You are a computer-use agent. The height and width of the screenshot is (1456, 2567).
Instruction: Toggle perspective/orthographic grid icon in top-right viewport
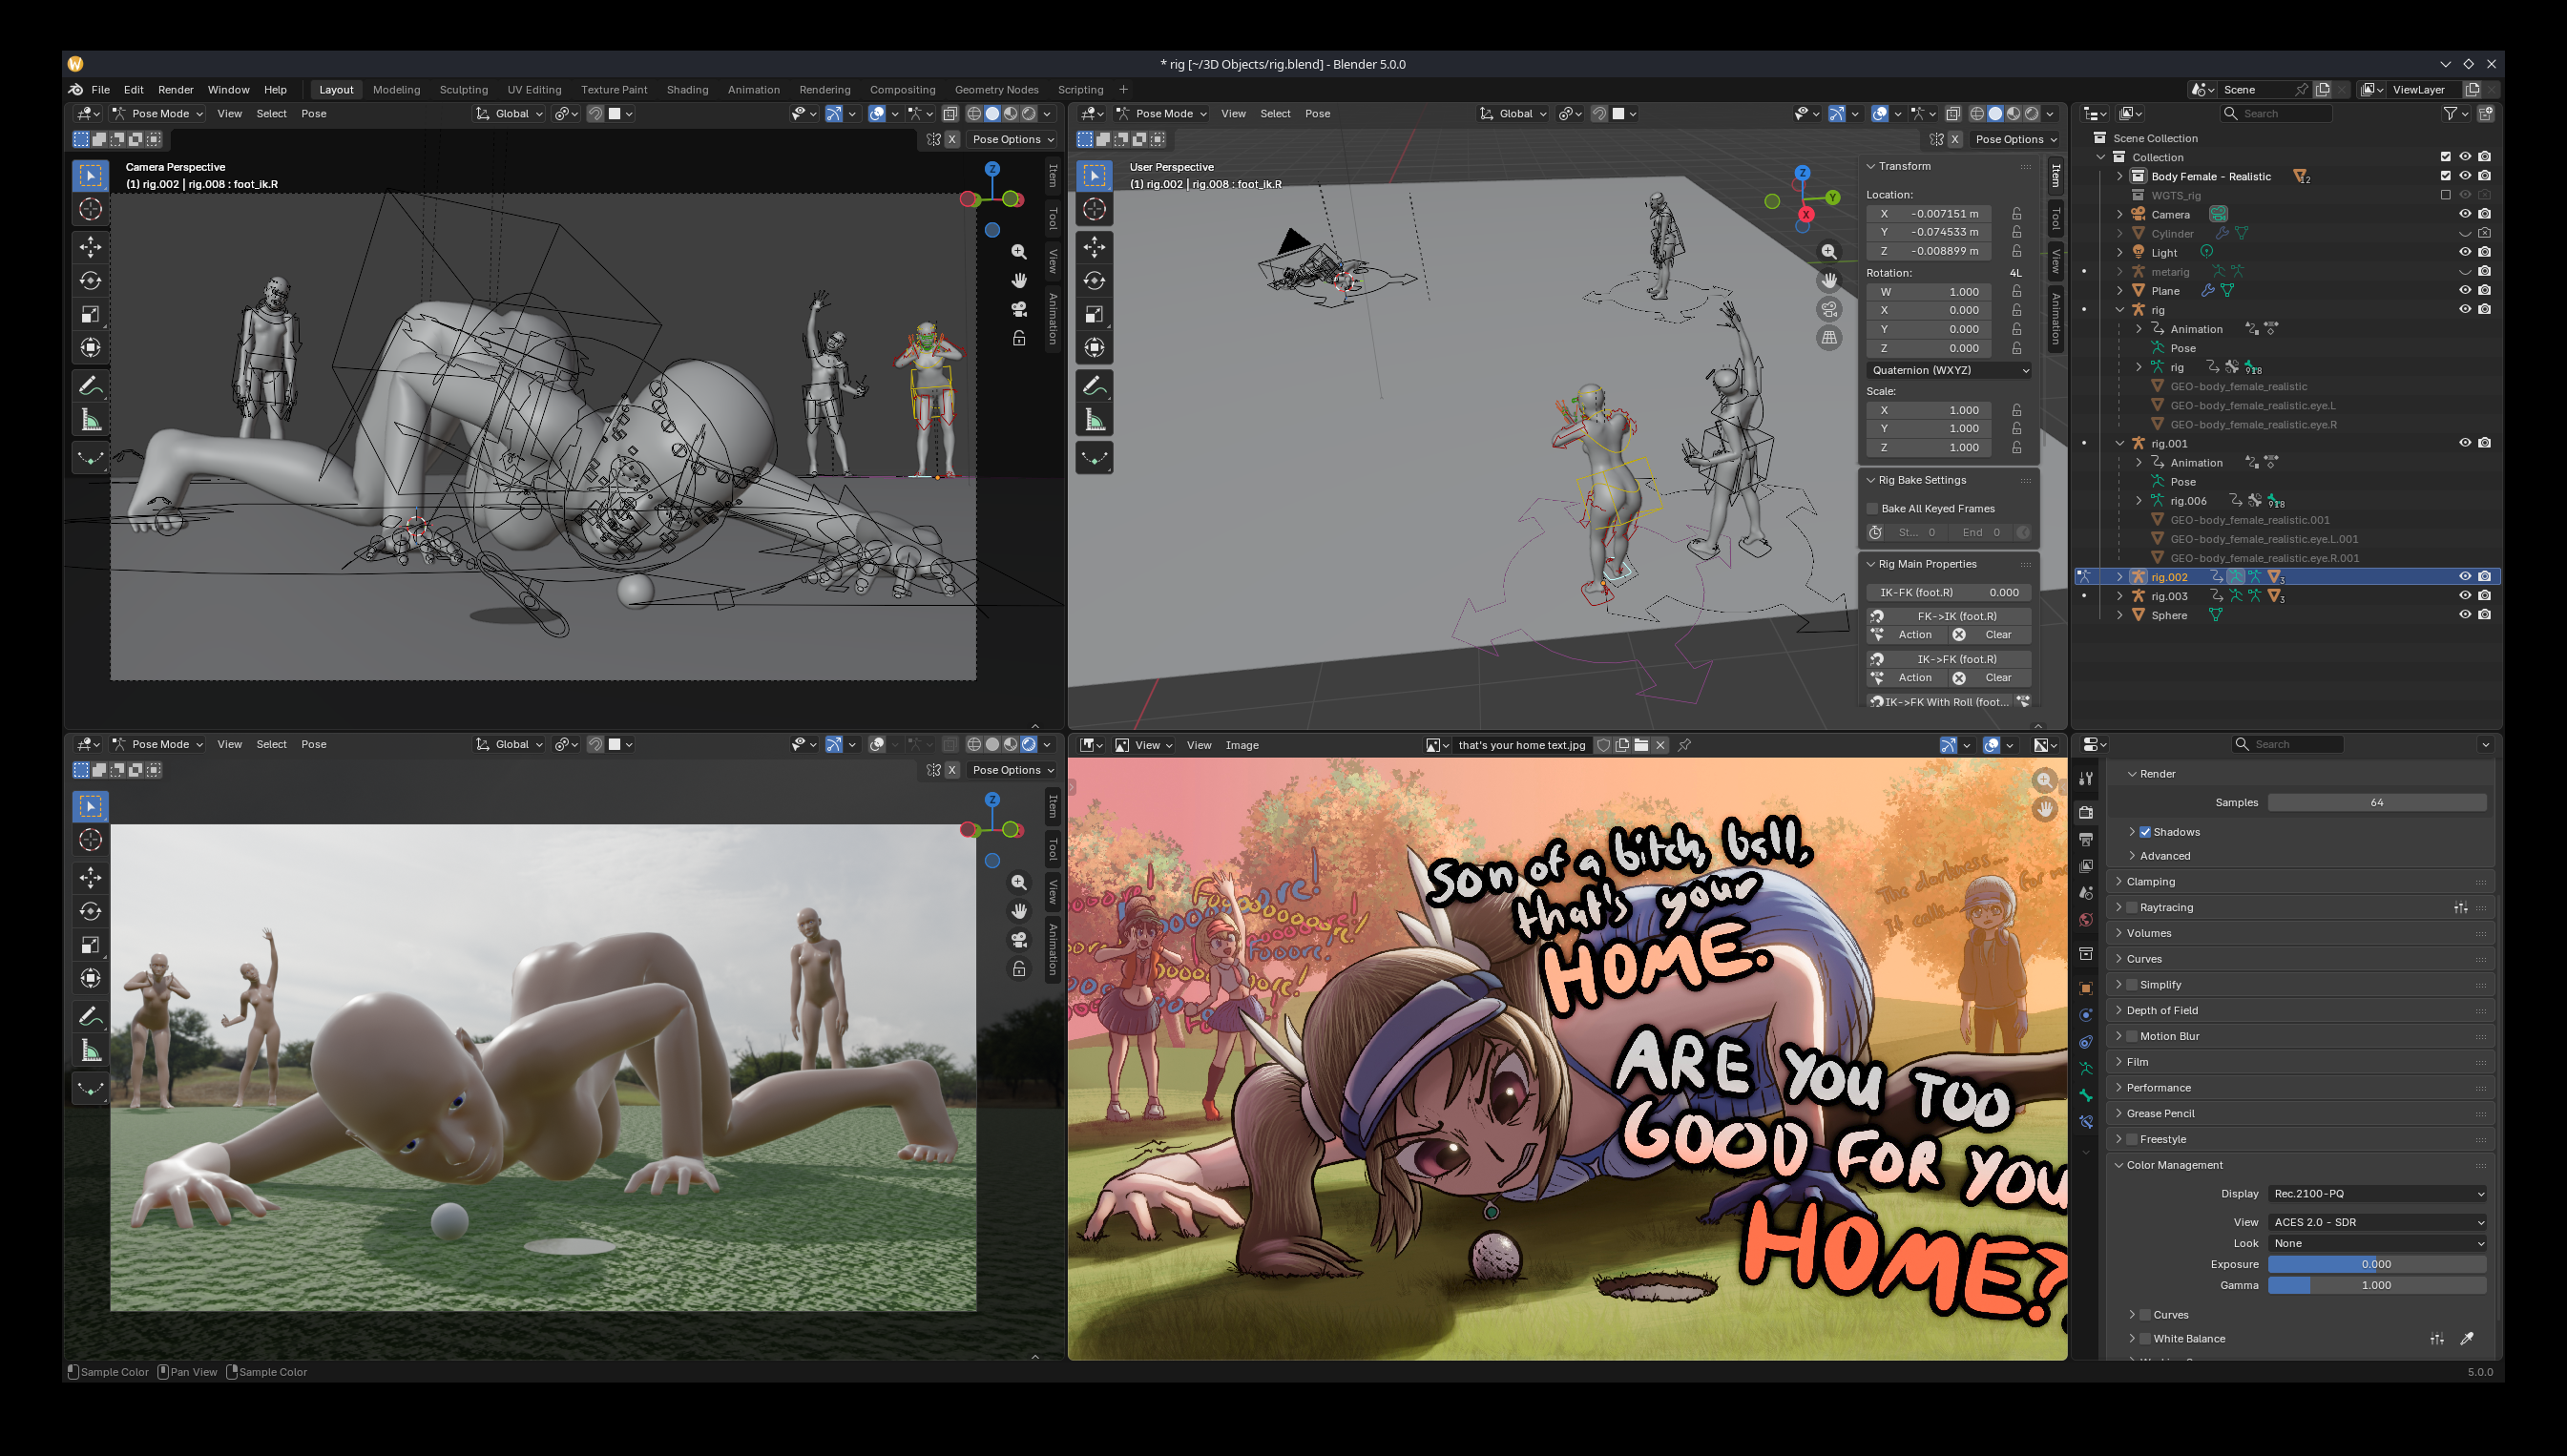pyautogui.click(x=1828, y=337)
